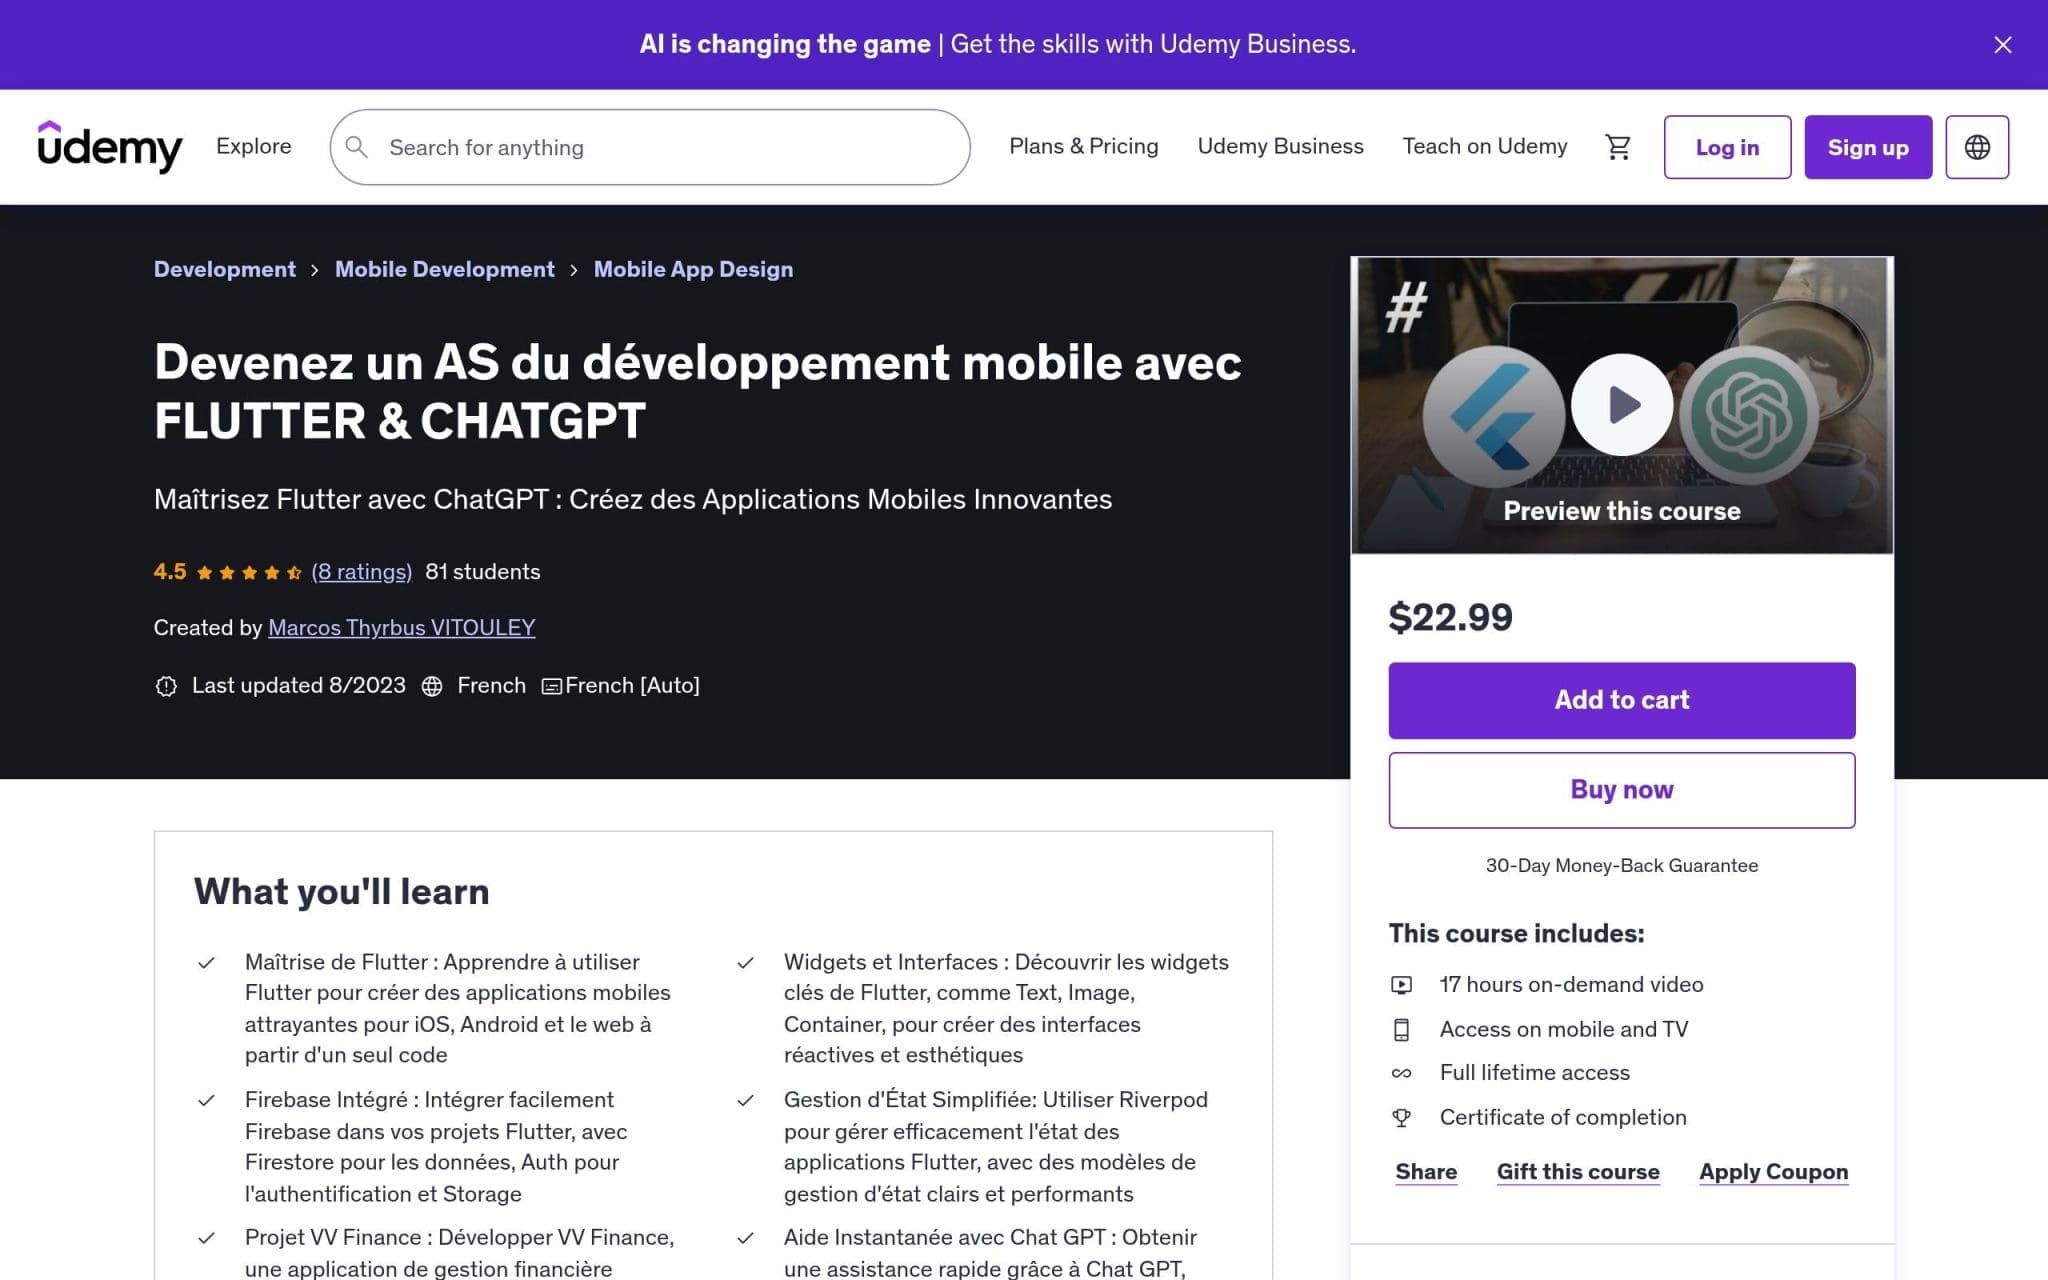Click the AI is changing the game banner text
The image size is (2048, 1280).
[785, 44]
